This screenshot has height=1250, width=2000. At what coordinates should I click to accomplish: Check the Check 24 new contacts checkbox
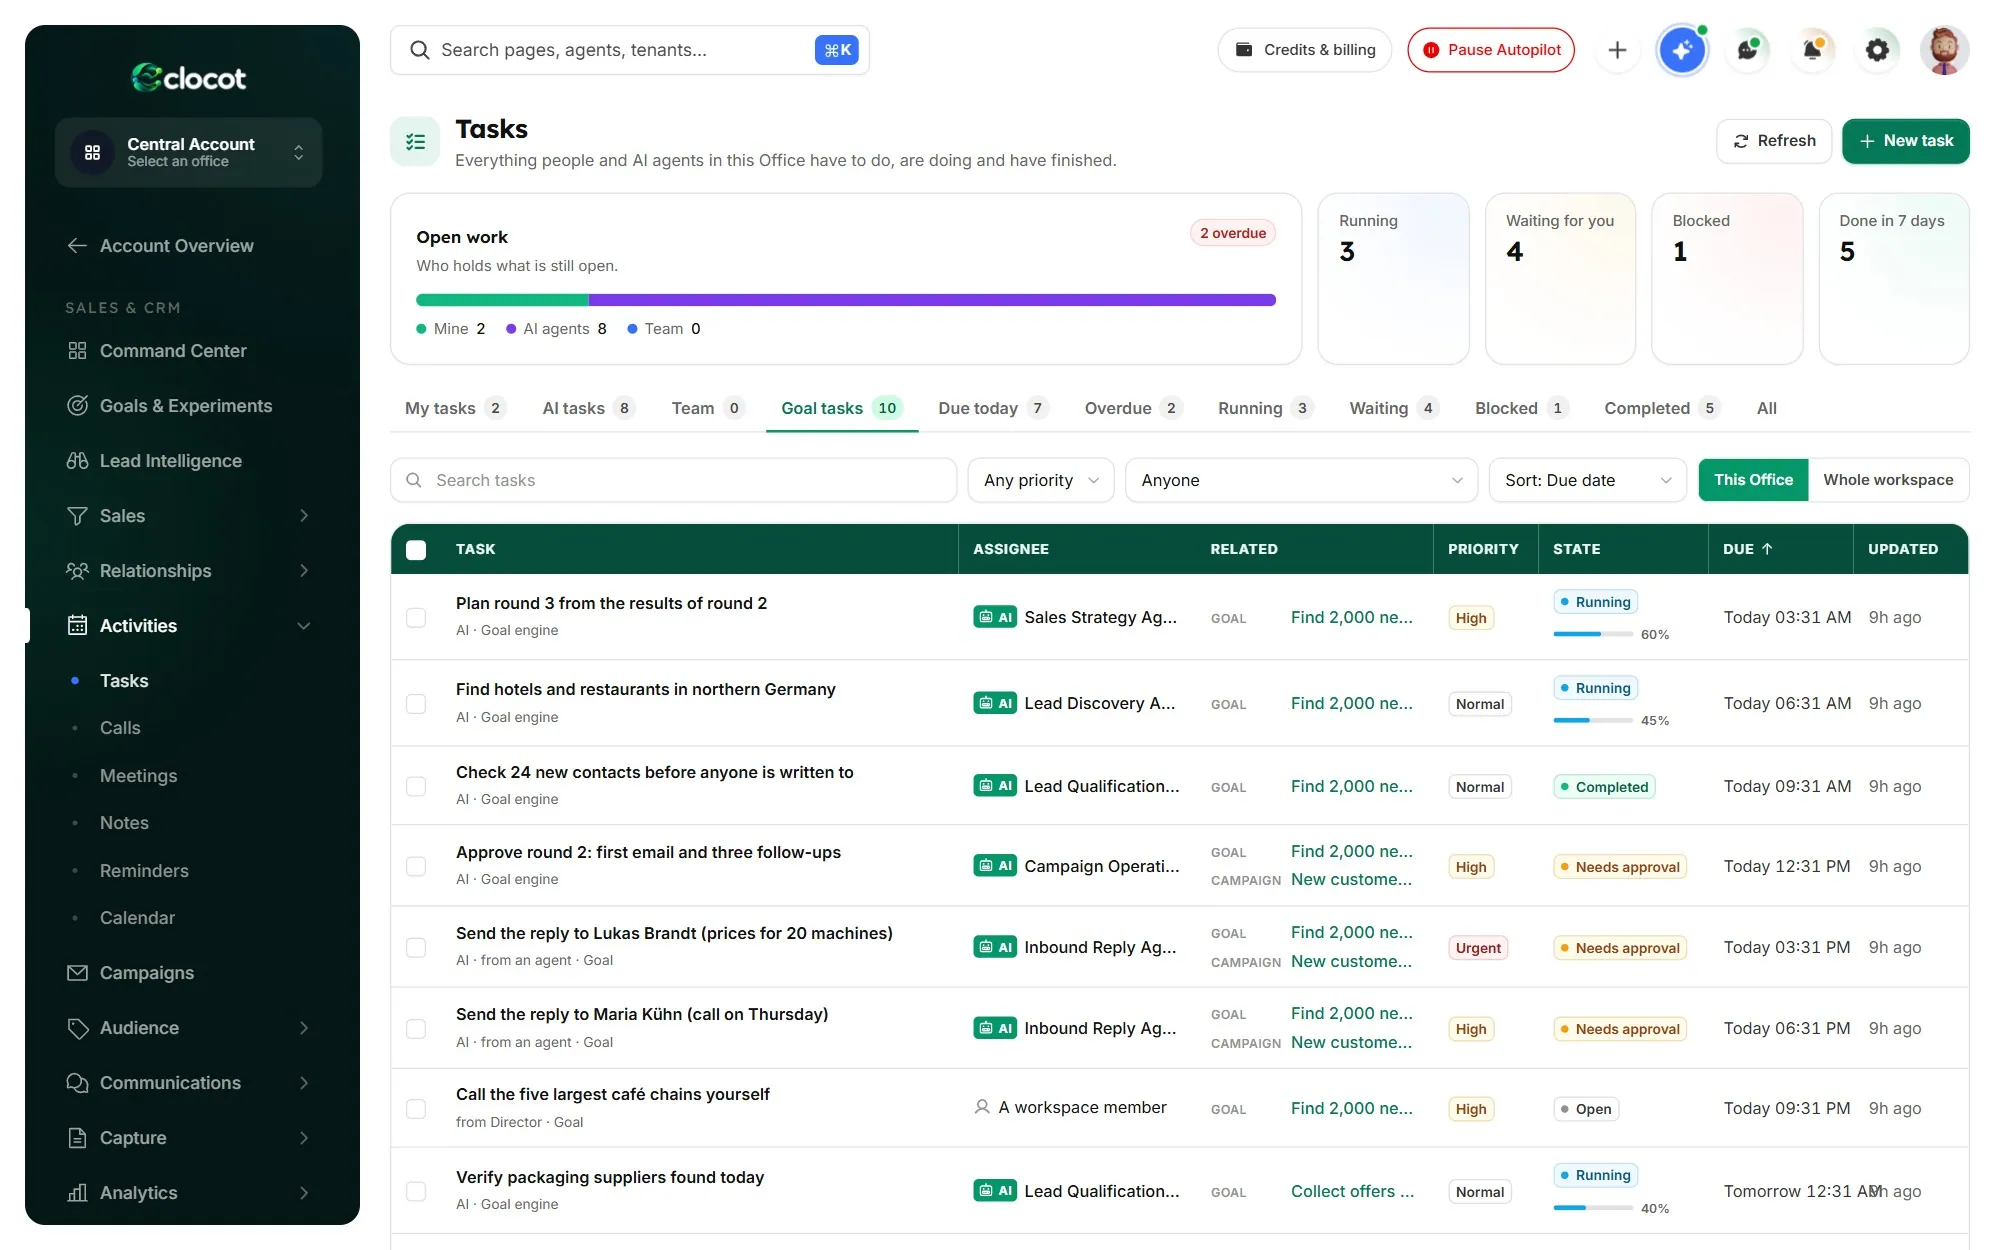coord(416,786)
